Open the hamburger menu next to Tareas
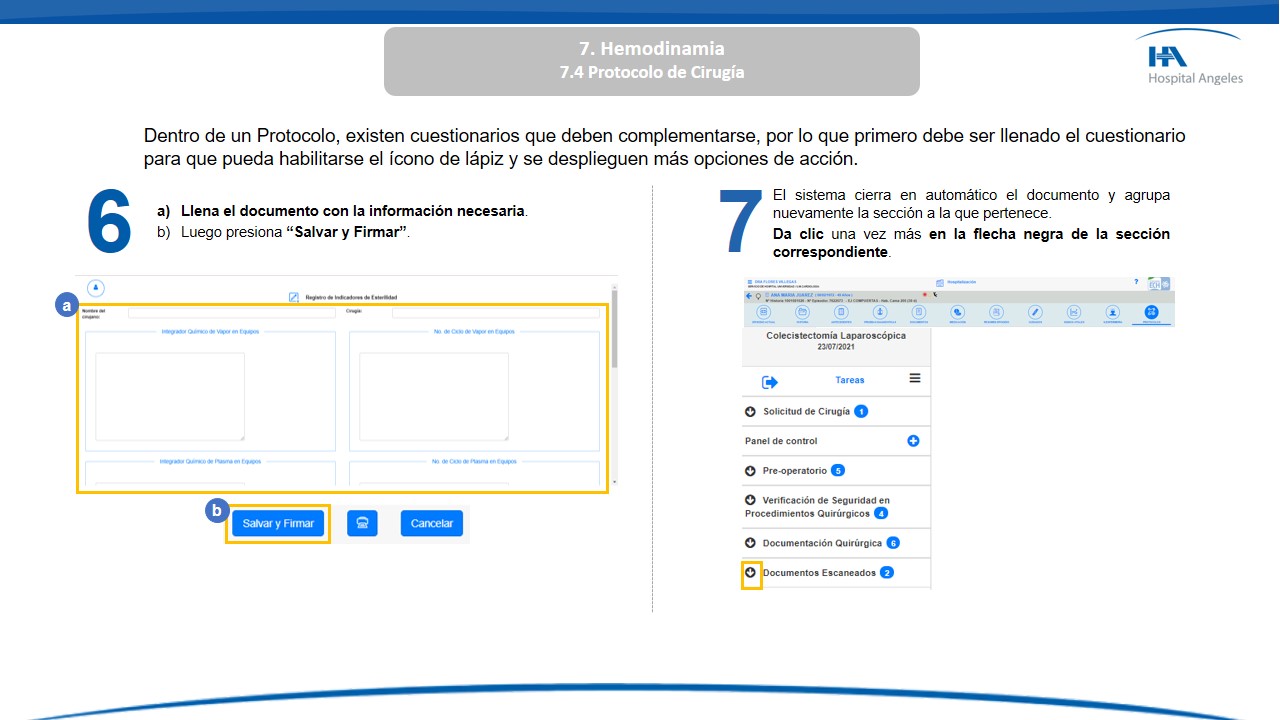Viewport: 1280px width, 720px height. coord(914,379)
